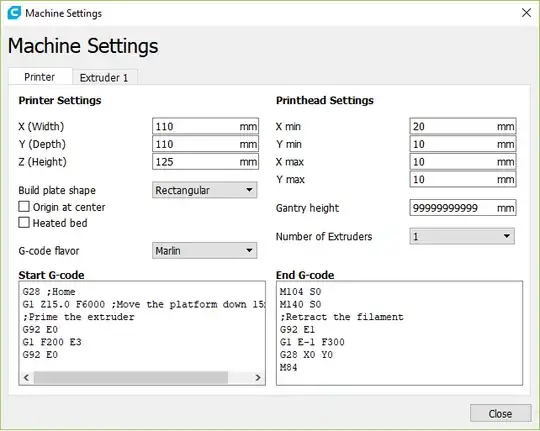Viewport: 540px width, 431px height.
Task: Click the Start G-code scroll left arrow
Action: point(26,378)
